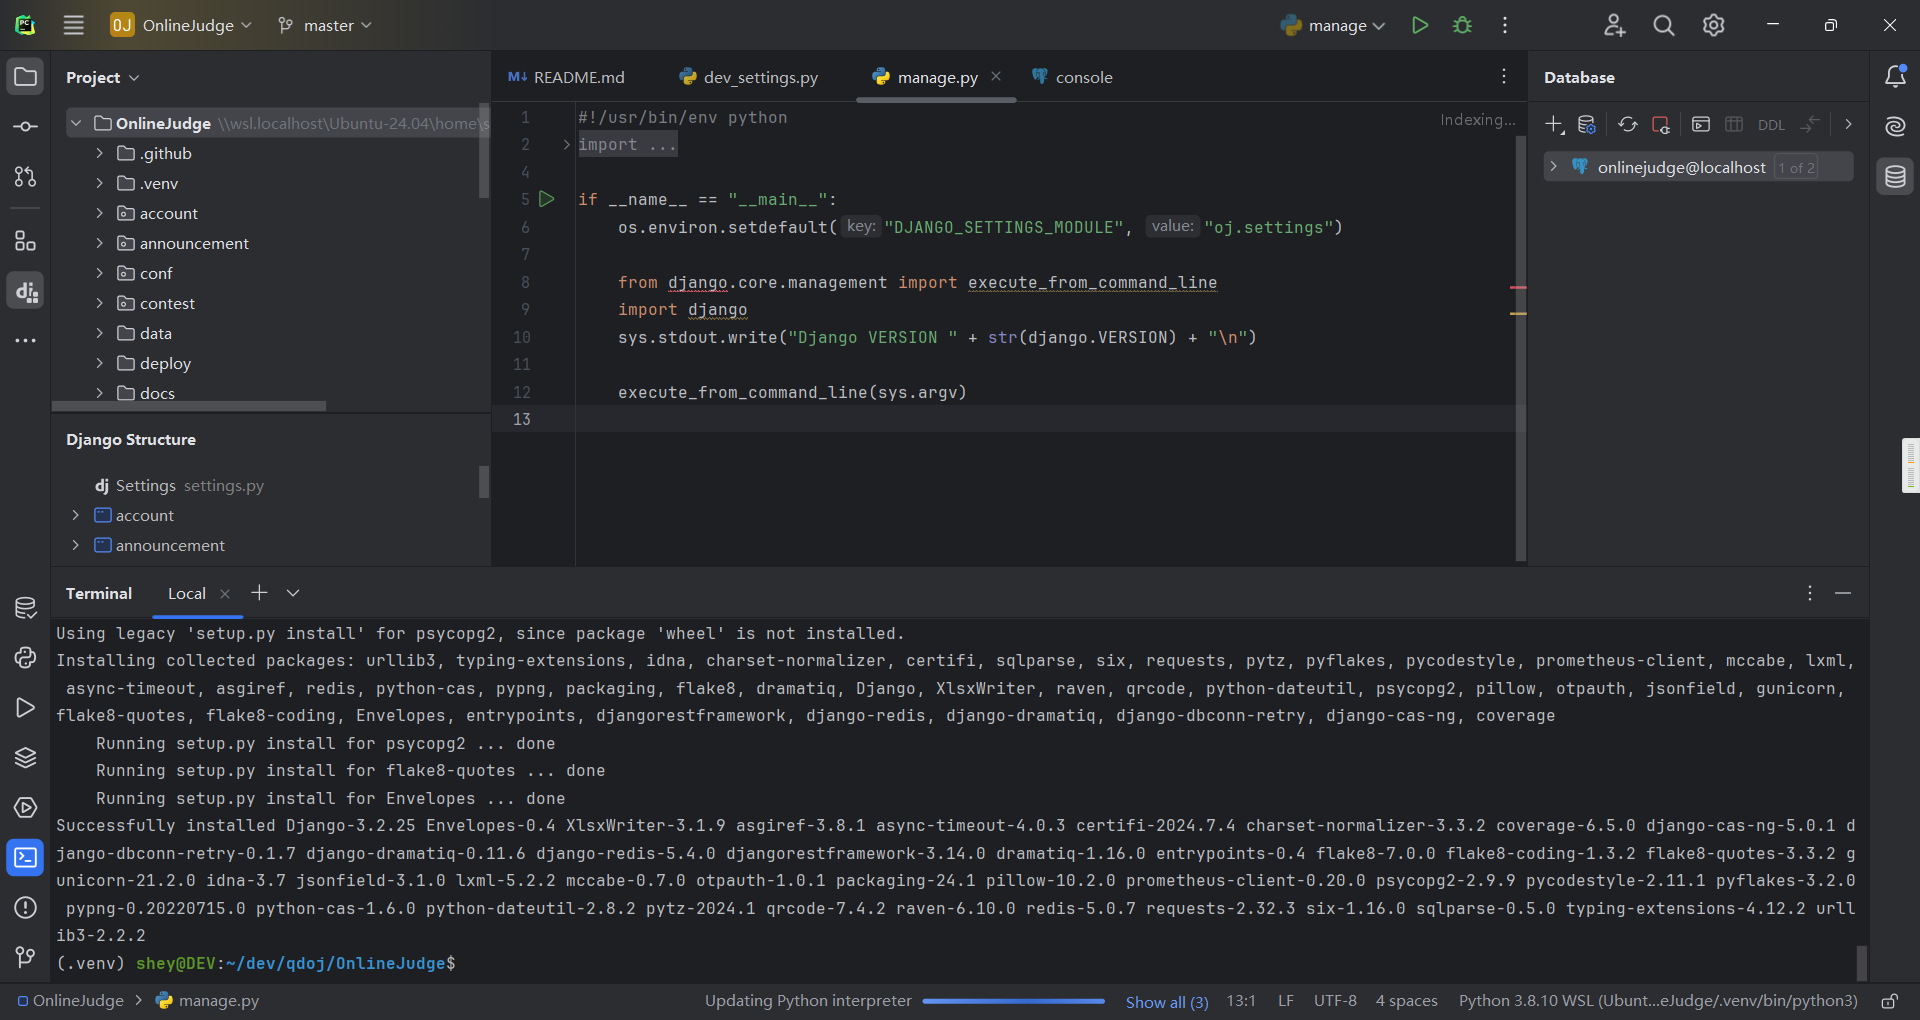This screenshot has width=1920, height=1020.
Task: Add a new data source in Database
Action: [x=1554, y=124]
